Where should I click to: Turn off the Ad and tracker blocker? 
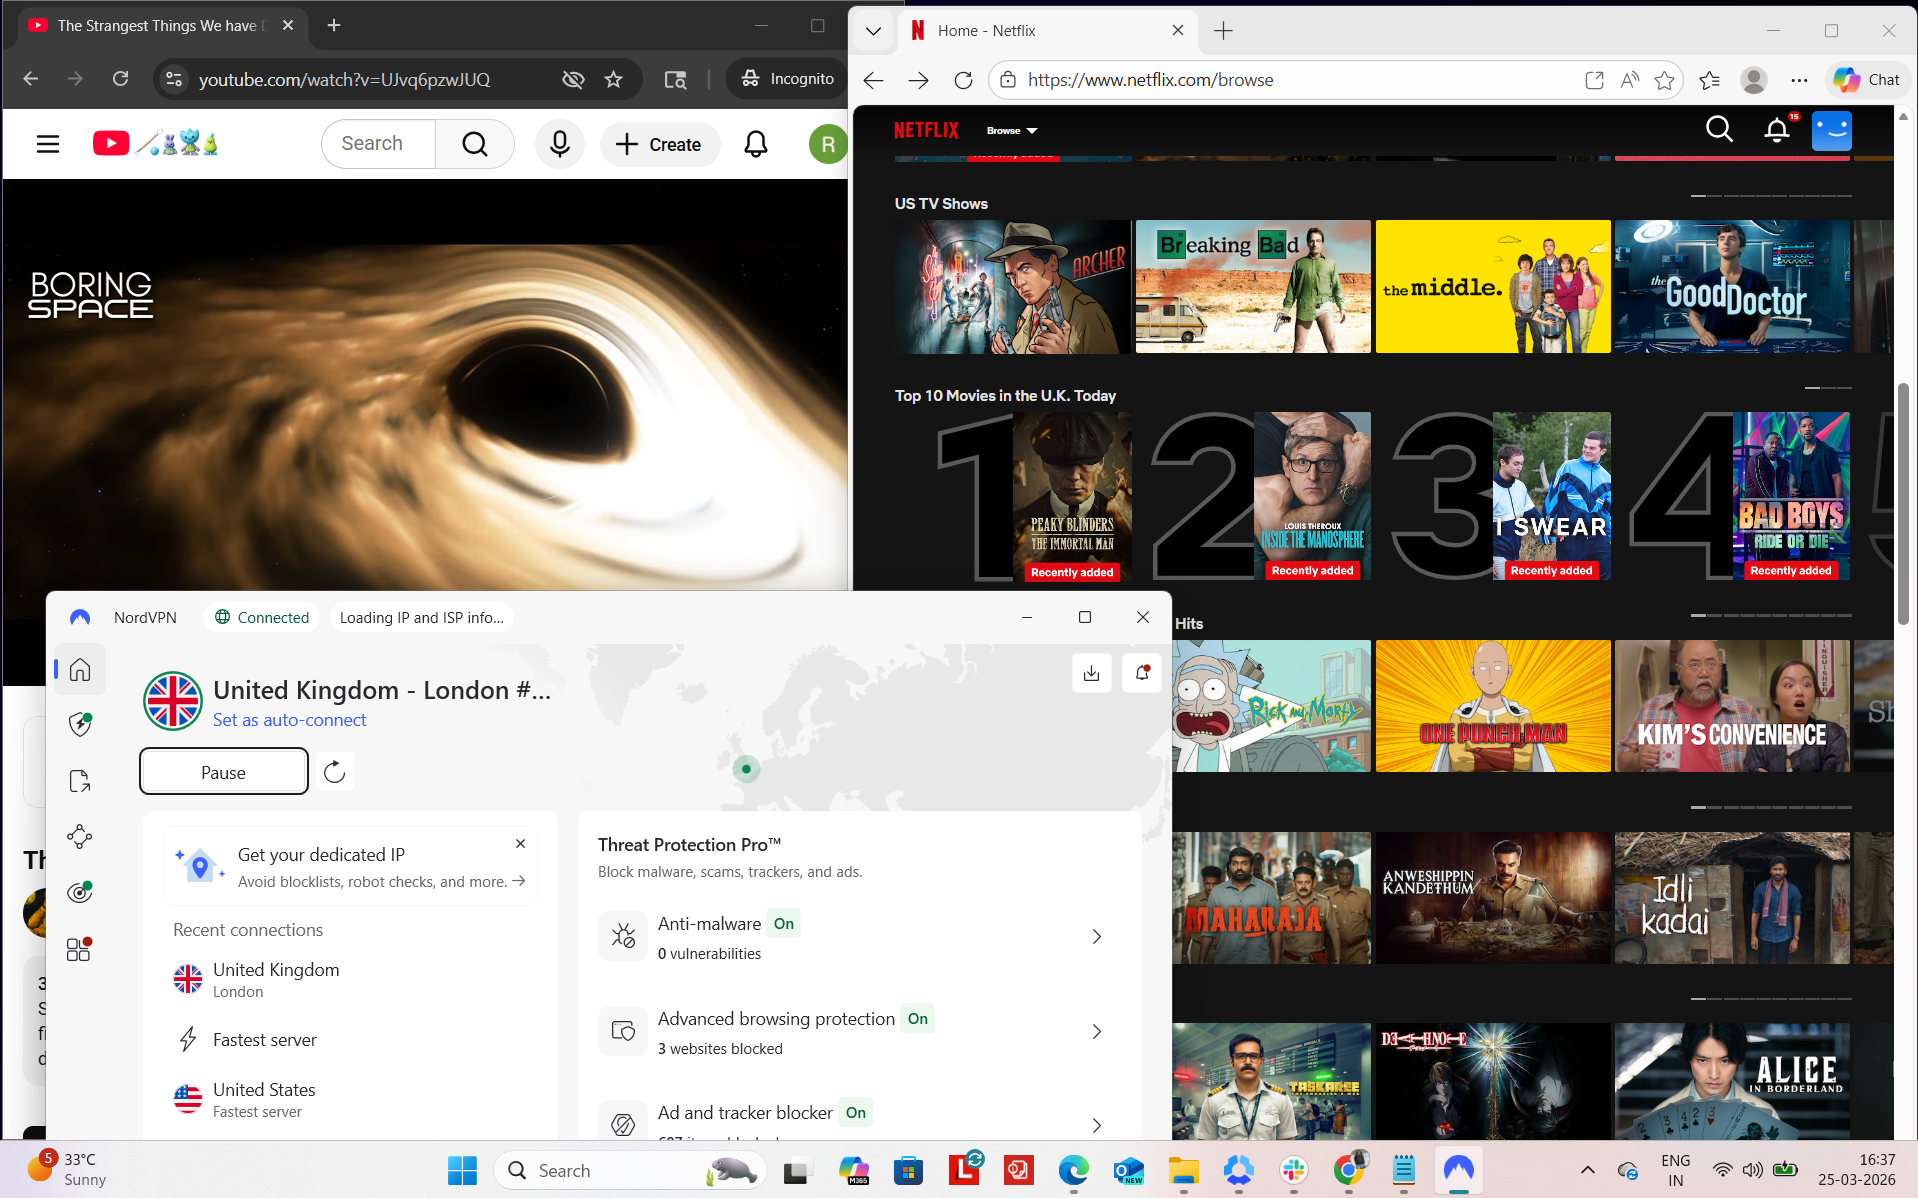(855, 1112)
